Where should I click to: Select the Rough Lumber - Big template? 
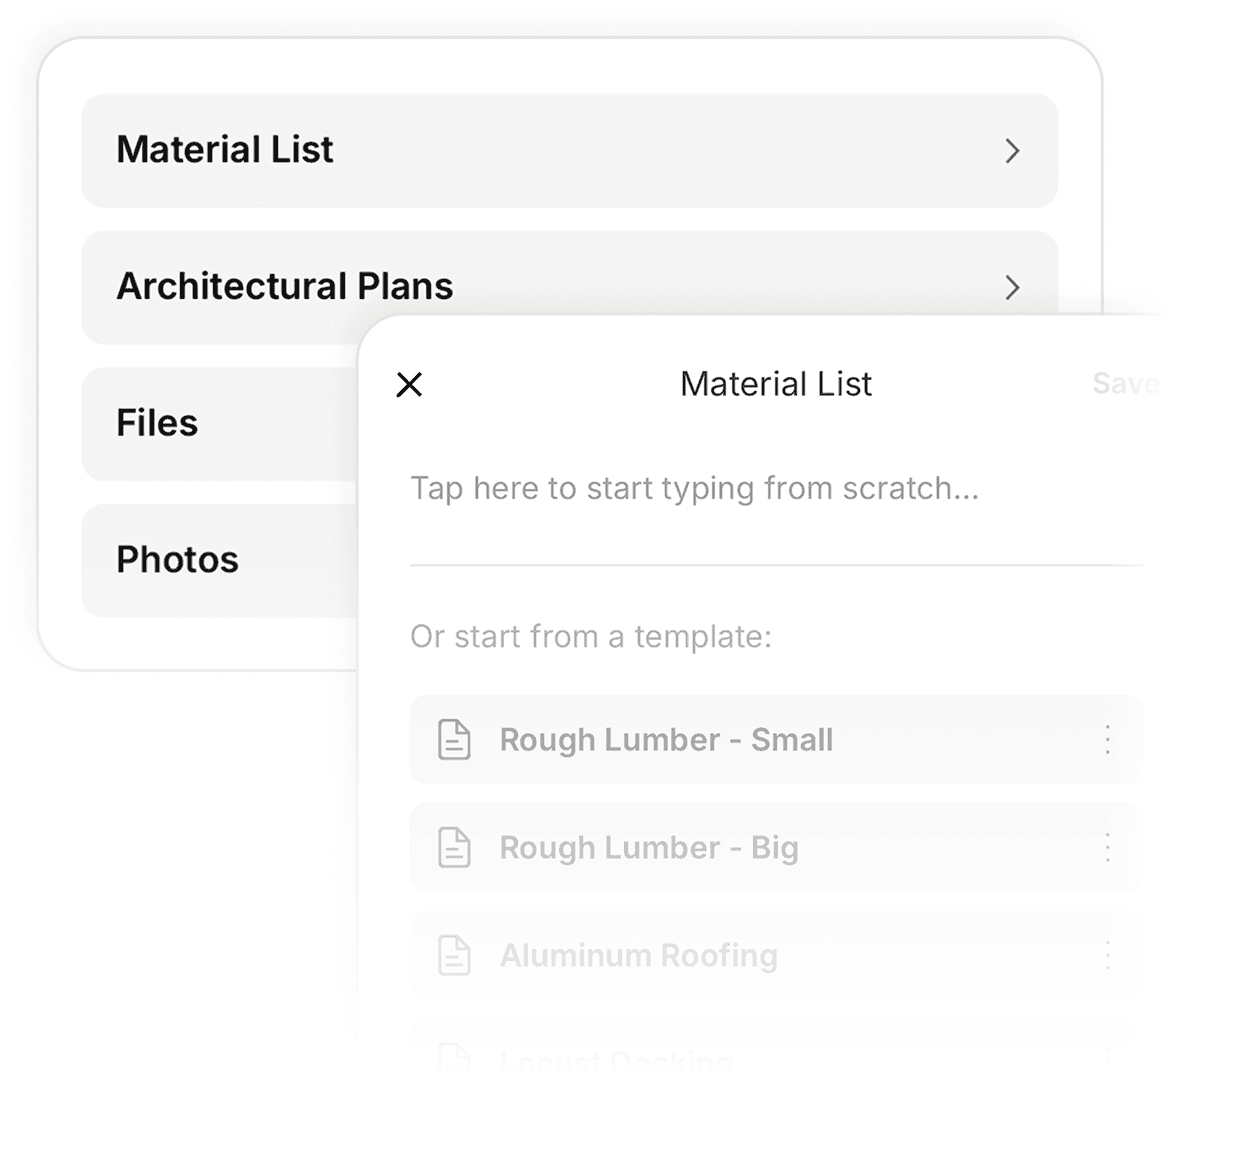tap(649, 848)
